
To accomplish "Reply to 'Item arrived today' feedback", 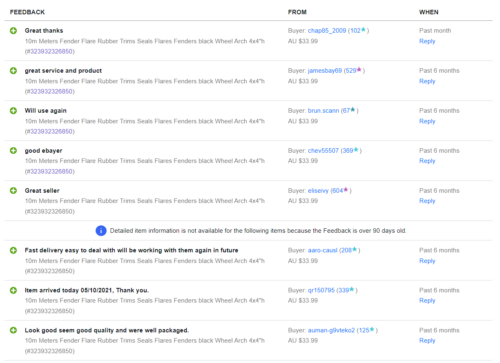I will click(427, 301).
